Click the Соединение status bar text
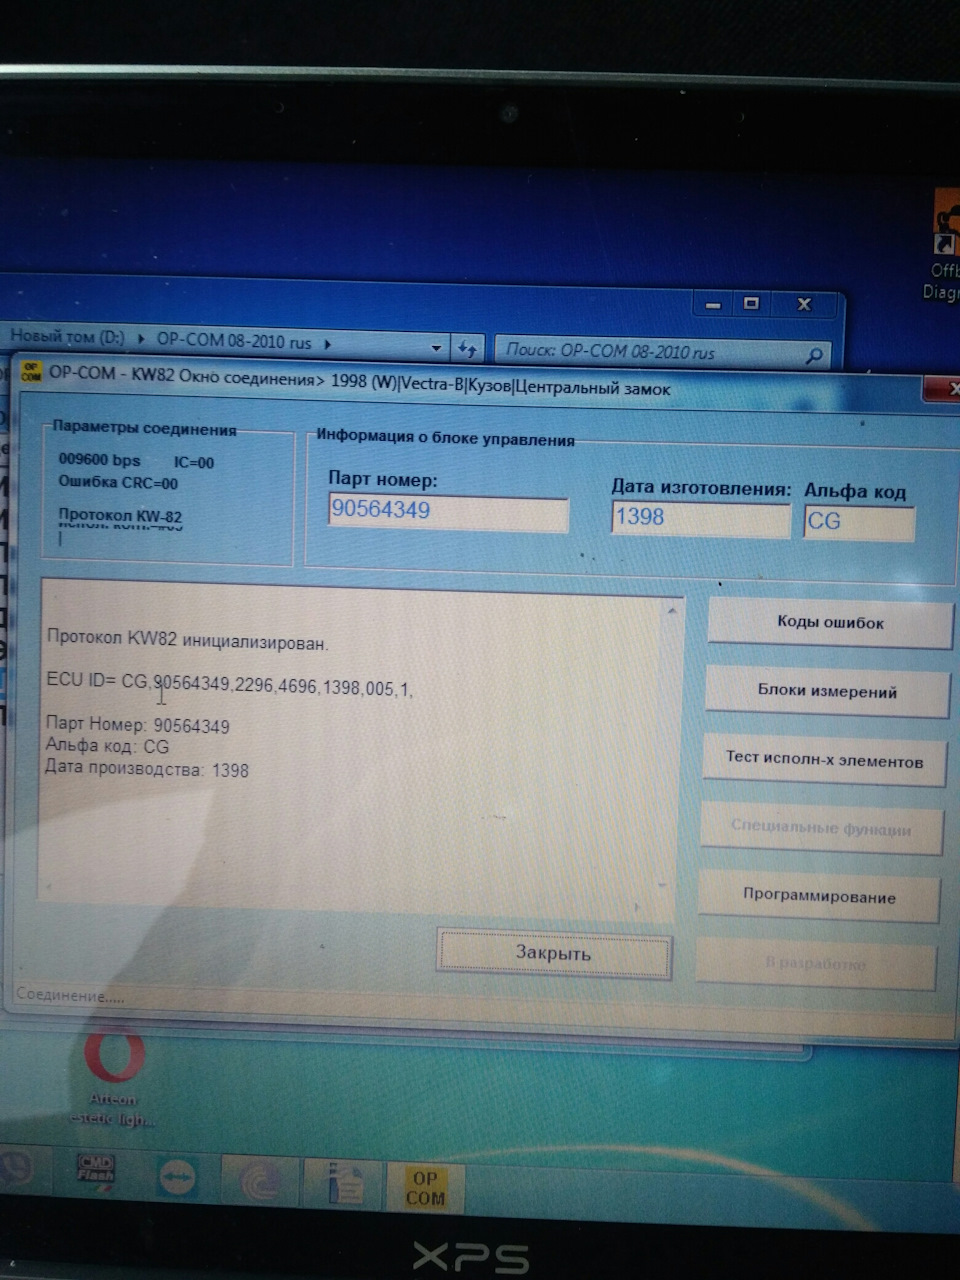The width and height of the screenshot is (960, 1280). coord(70,996)
